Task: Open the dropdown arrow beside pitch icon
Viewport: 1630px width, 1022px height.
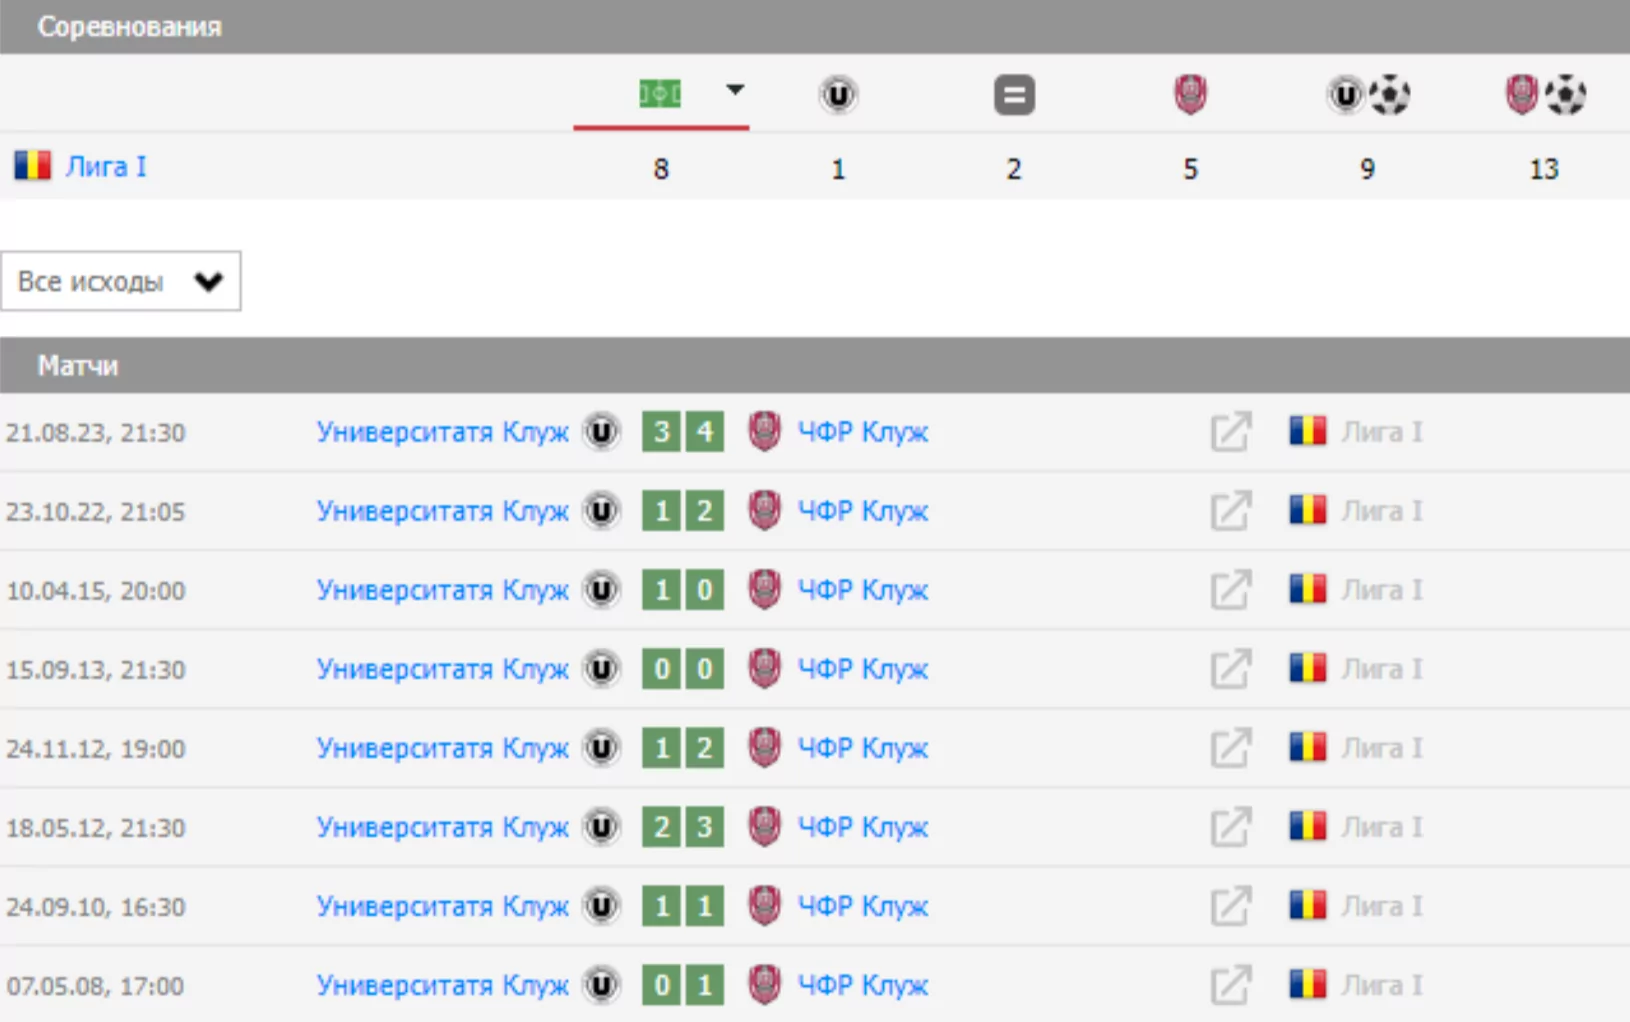Action: click(735, 90)
